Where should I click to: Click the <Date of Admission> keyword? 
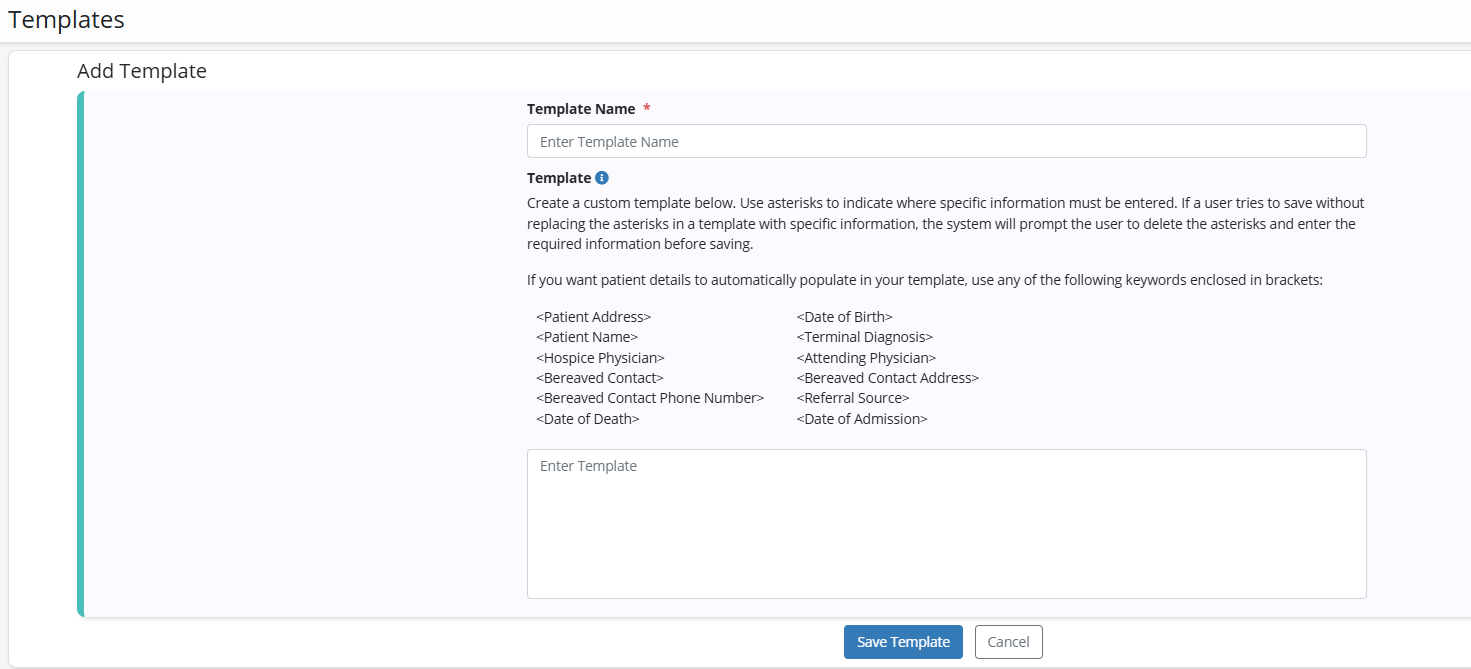coord(862,419)
